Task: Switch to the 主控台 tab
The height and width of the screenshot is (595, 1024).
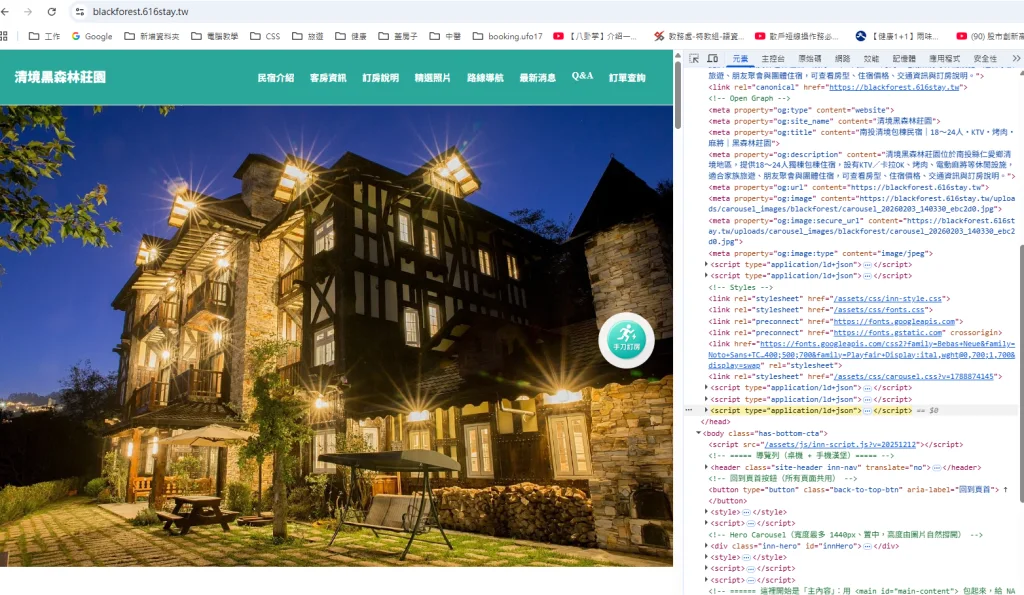Action: coord(773,59)
